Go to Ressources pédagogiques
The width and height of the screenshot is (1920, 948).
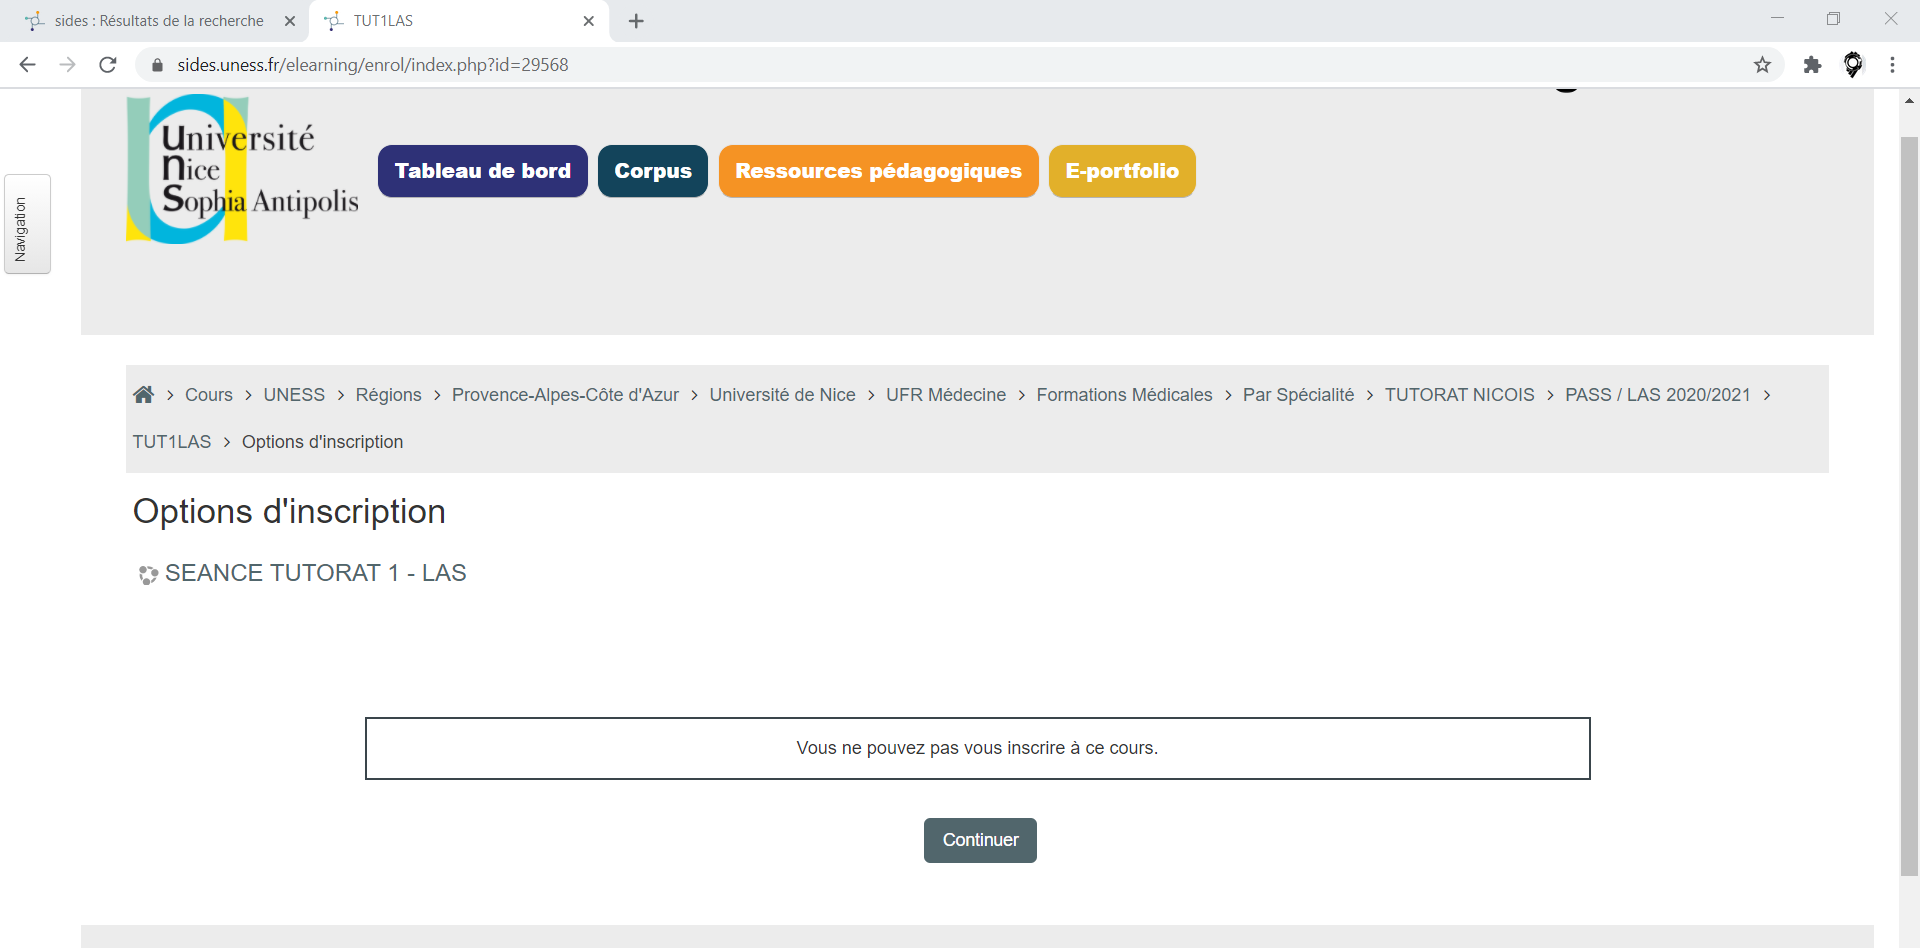(x=878, y=171)
